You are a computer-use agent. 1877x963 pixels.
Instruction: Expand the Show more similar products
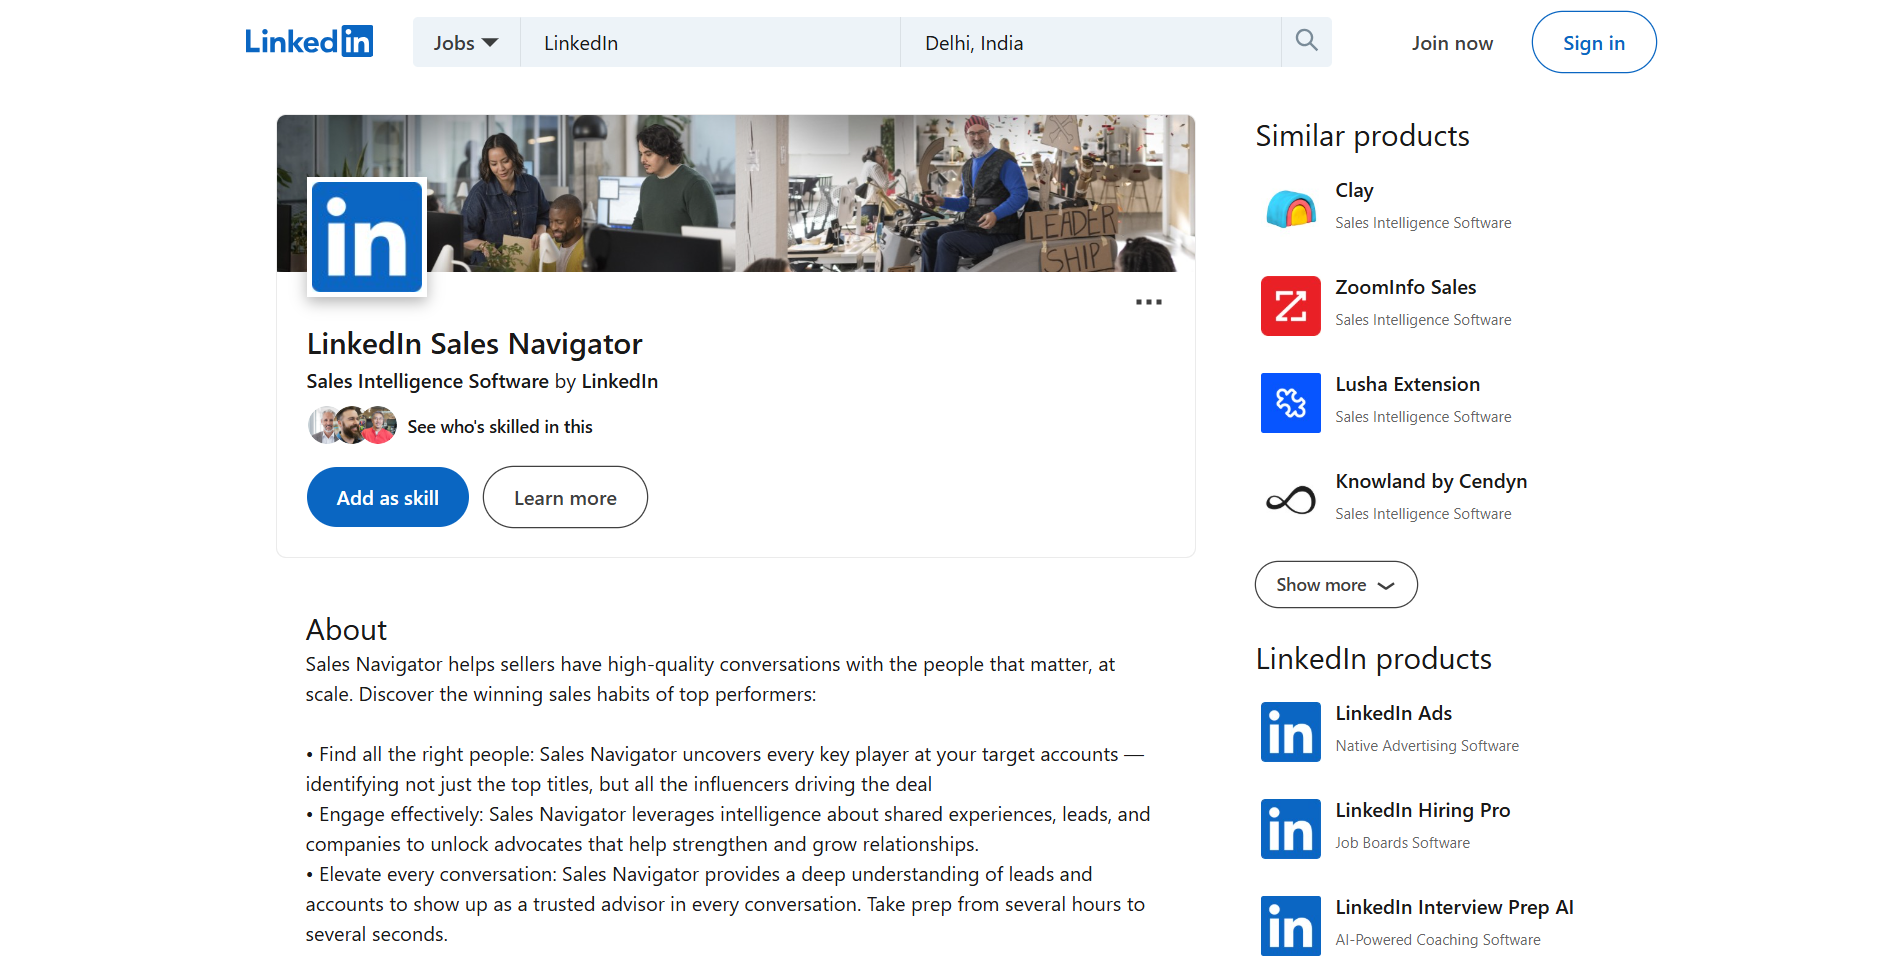tap(1336, 584)
